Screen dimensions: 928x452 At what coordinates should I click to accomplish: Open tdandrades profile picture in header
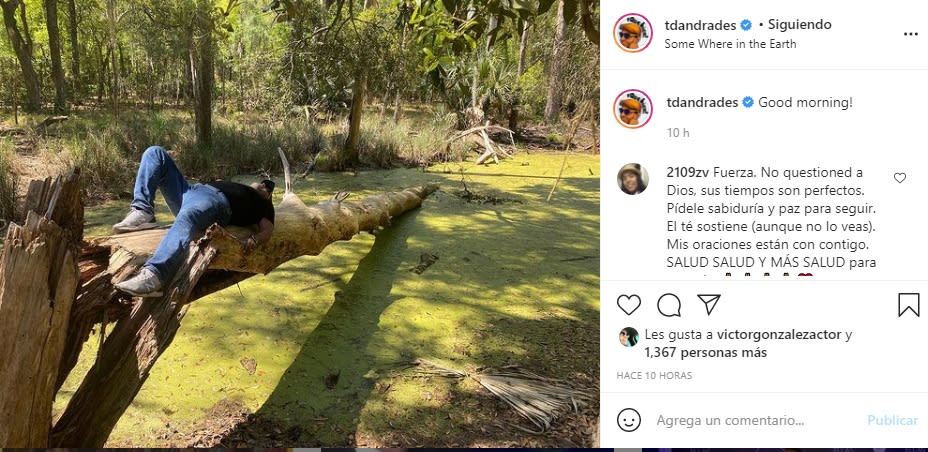tap(633, 33)
